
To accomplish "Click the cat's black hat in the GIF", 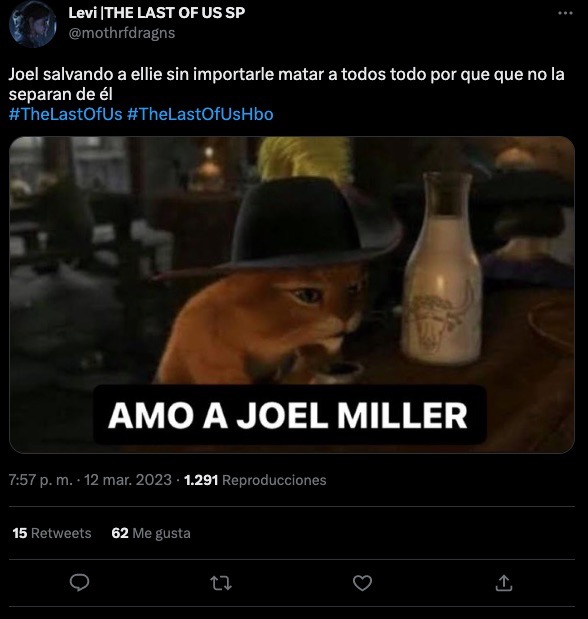I will [x=286, y=229].
